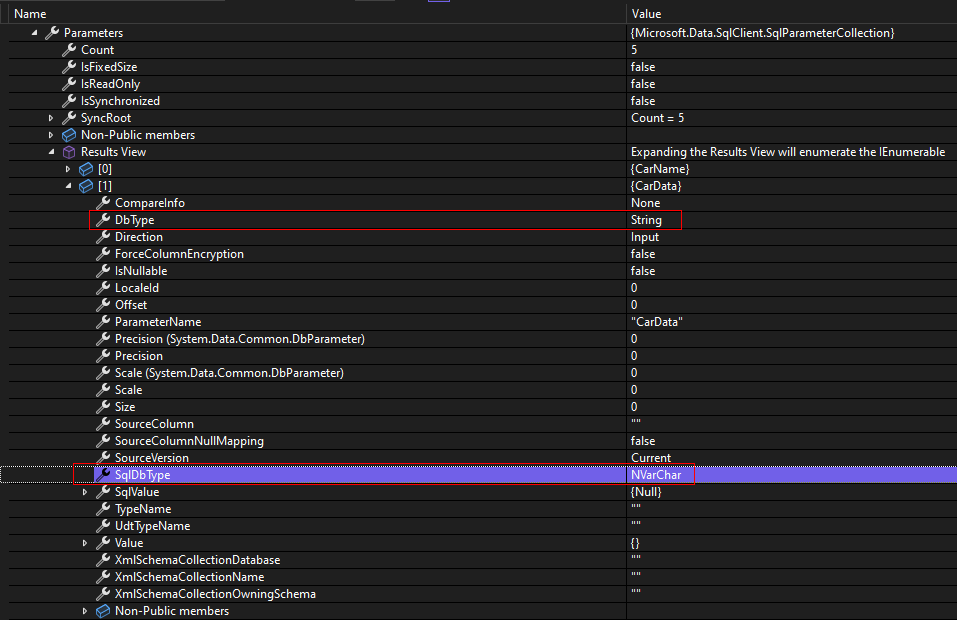Expand the SqlValue node

[x=85, y=491]
